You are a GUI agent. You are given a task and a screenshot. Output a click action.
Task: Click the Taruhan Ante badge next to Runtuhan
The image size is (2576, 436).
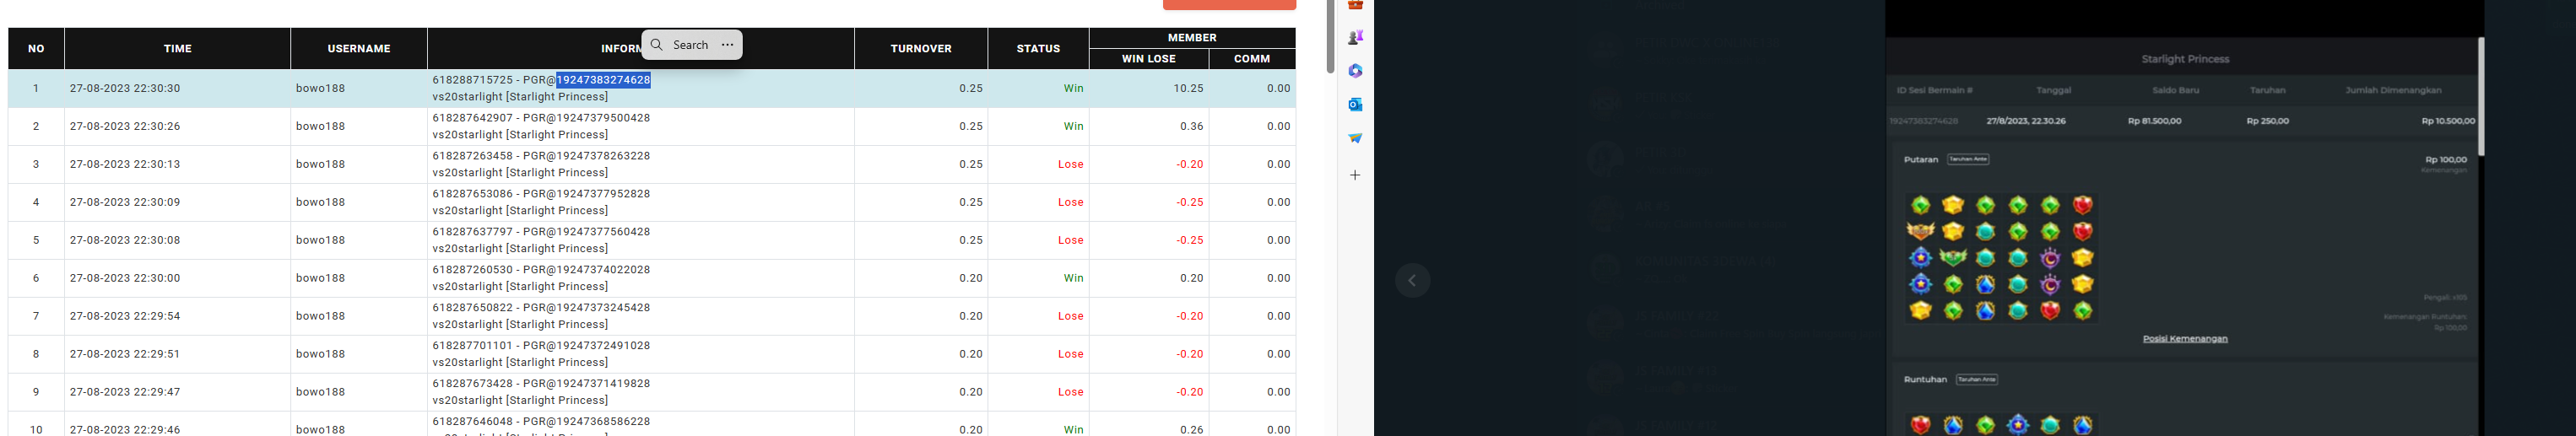1976,379
